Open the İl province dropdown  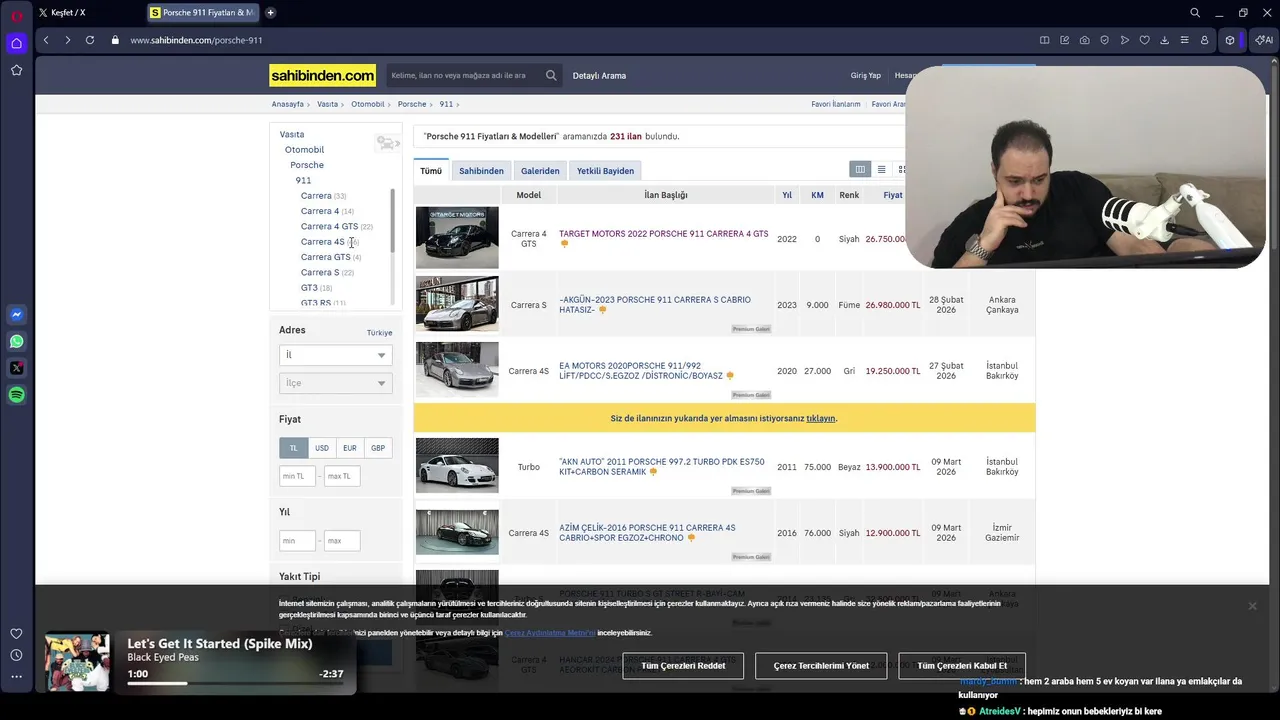pos(336,355)
